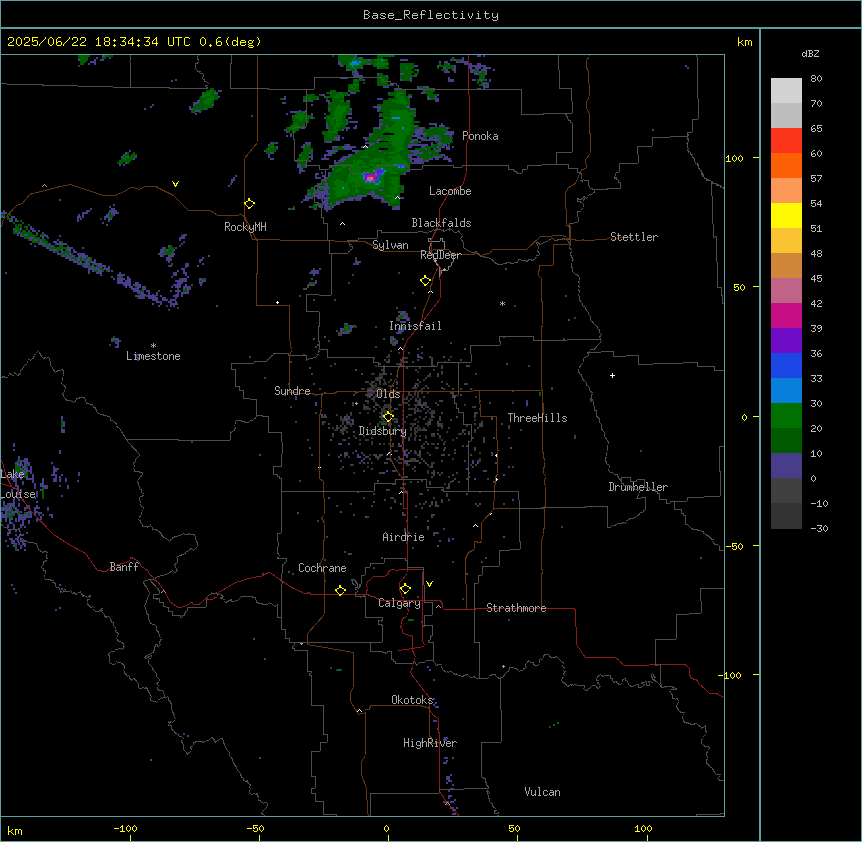This screenshot has height=842, width=862.
Task: Click the RedDeer city label
Action: (440, 255)
